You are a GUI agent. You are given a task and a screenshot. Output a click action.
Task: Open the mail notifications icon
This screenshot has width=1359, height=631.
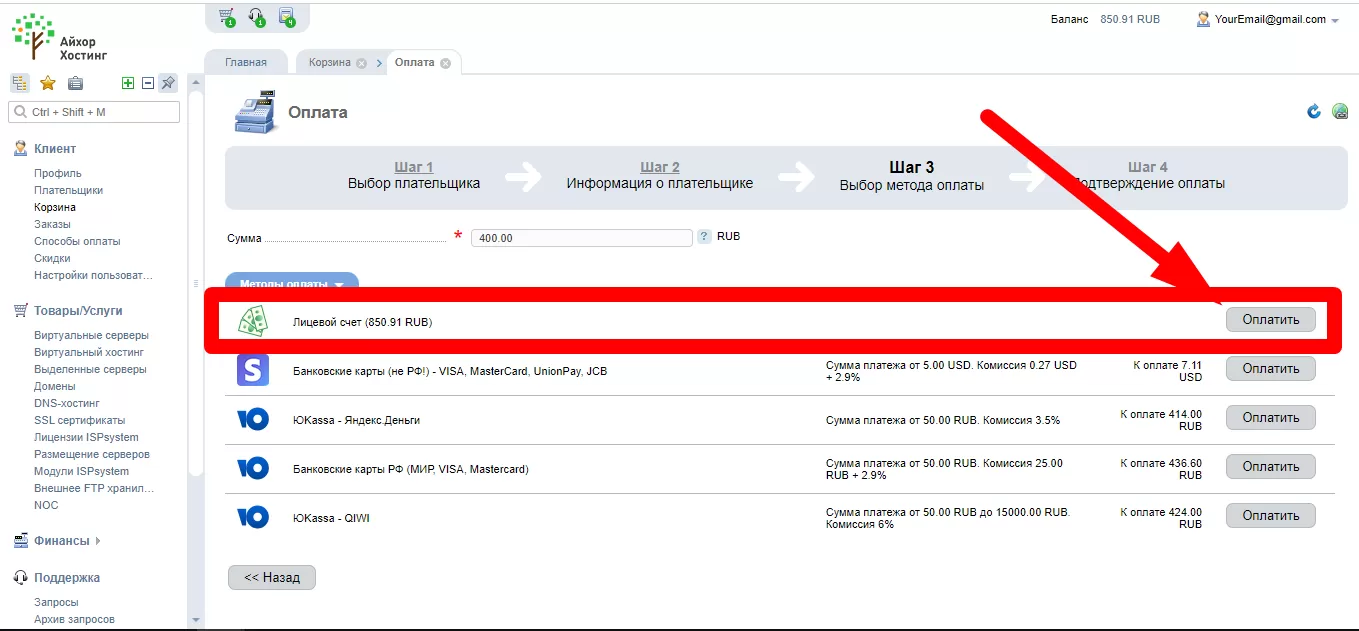[287, 16]
